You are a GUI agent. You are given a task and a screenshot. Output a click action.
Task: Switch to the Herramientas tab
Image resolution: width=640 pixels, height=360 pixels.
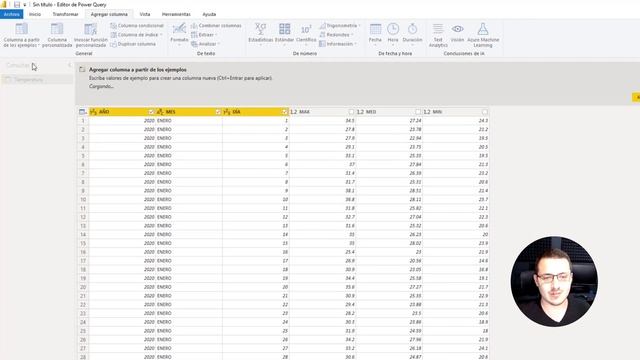coord(176,14)
